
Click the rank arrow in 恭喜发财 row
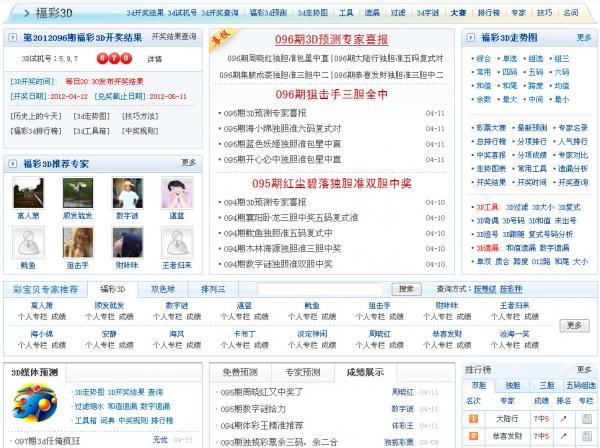tap(563, 436)
